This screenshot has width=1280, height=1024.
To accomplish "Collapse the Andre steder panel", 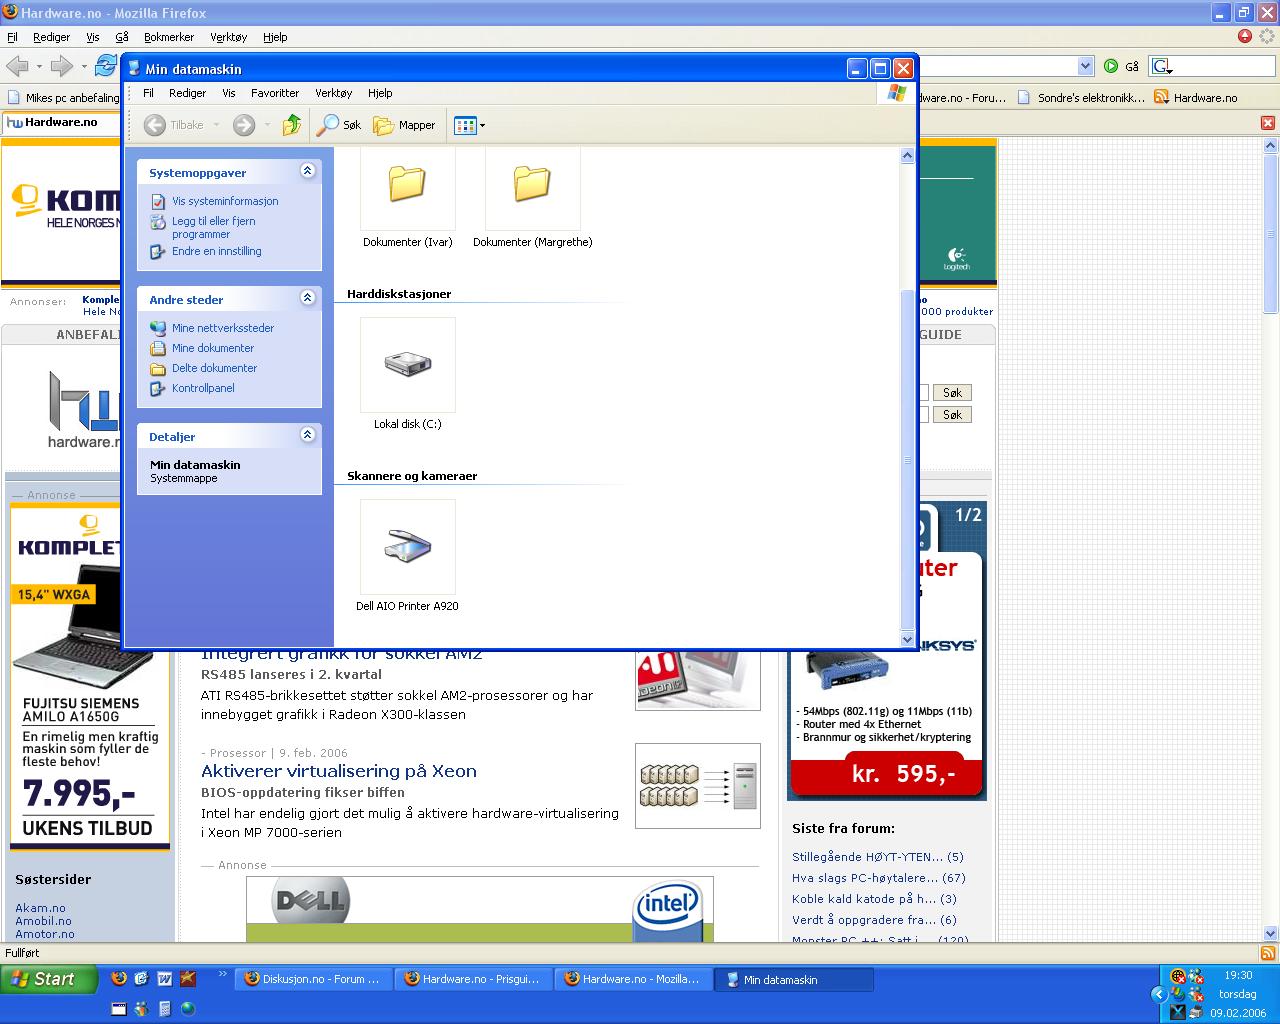I will [x=307, y=298].
